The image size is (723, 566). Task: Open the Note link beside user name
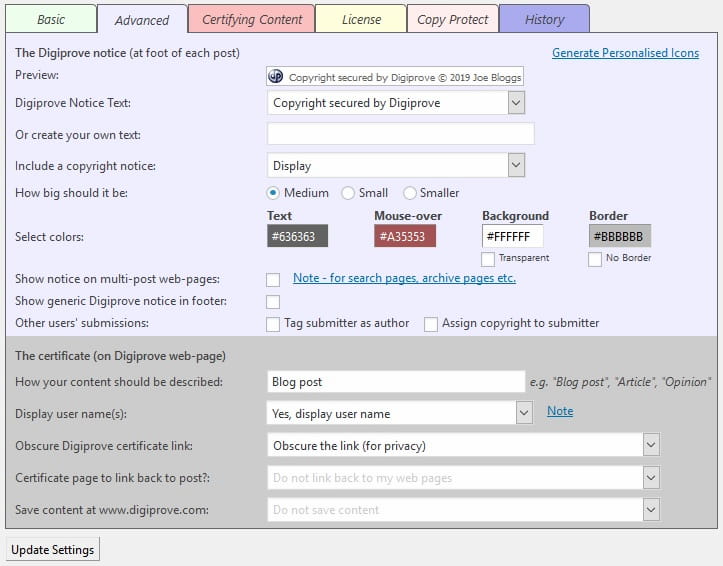tap(560, 411)
